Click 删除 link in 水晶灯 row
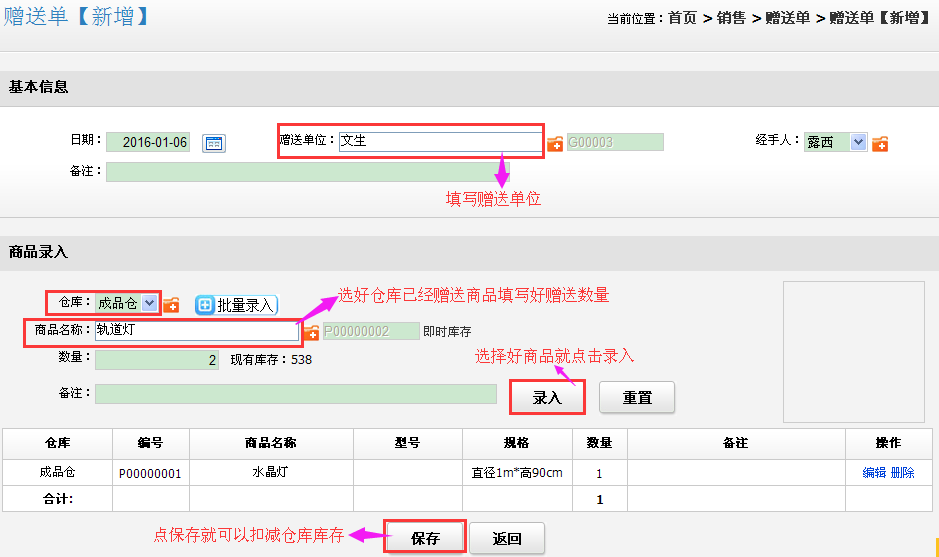Viewport: 939px width, 557px height. pyautogui.click(x=902, y=473)
